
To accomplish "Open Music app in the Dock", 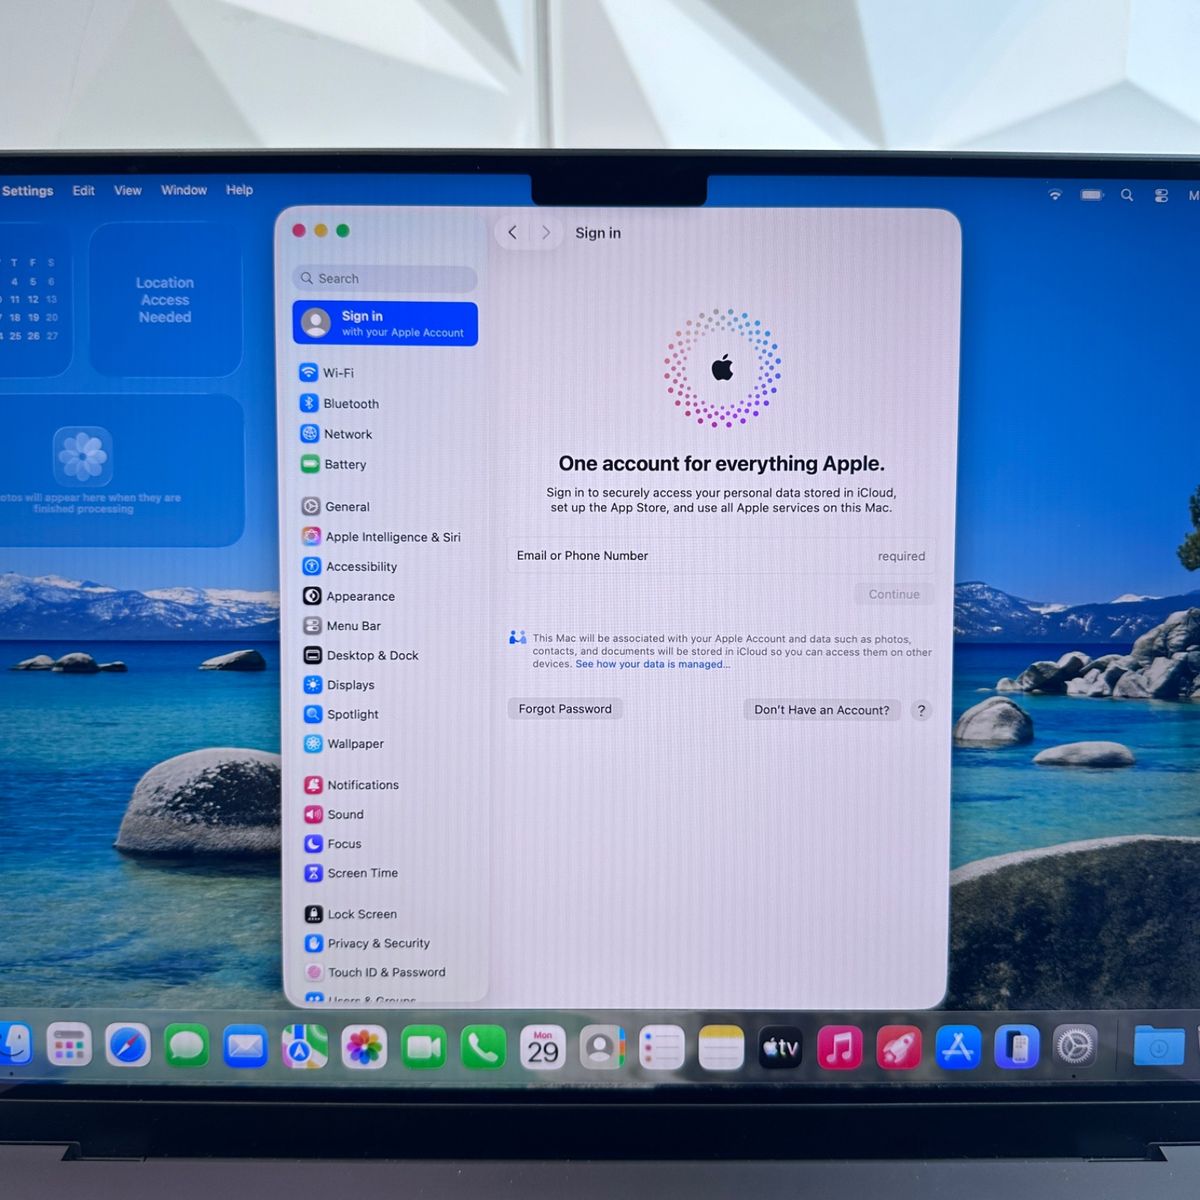I will point(840,1048).
